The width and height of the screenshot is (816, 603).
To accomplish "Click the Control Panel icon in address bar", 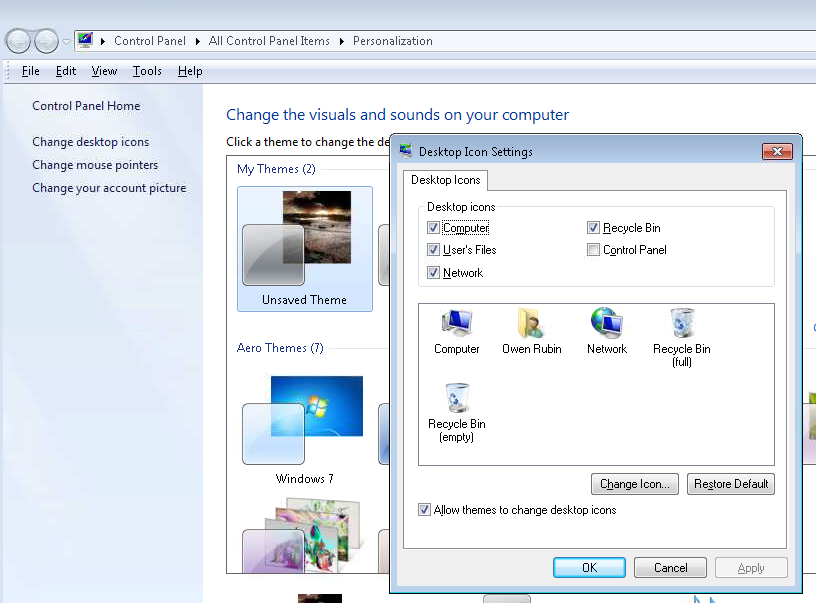I will 85,41.
